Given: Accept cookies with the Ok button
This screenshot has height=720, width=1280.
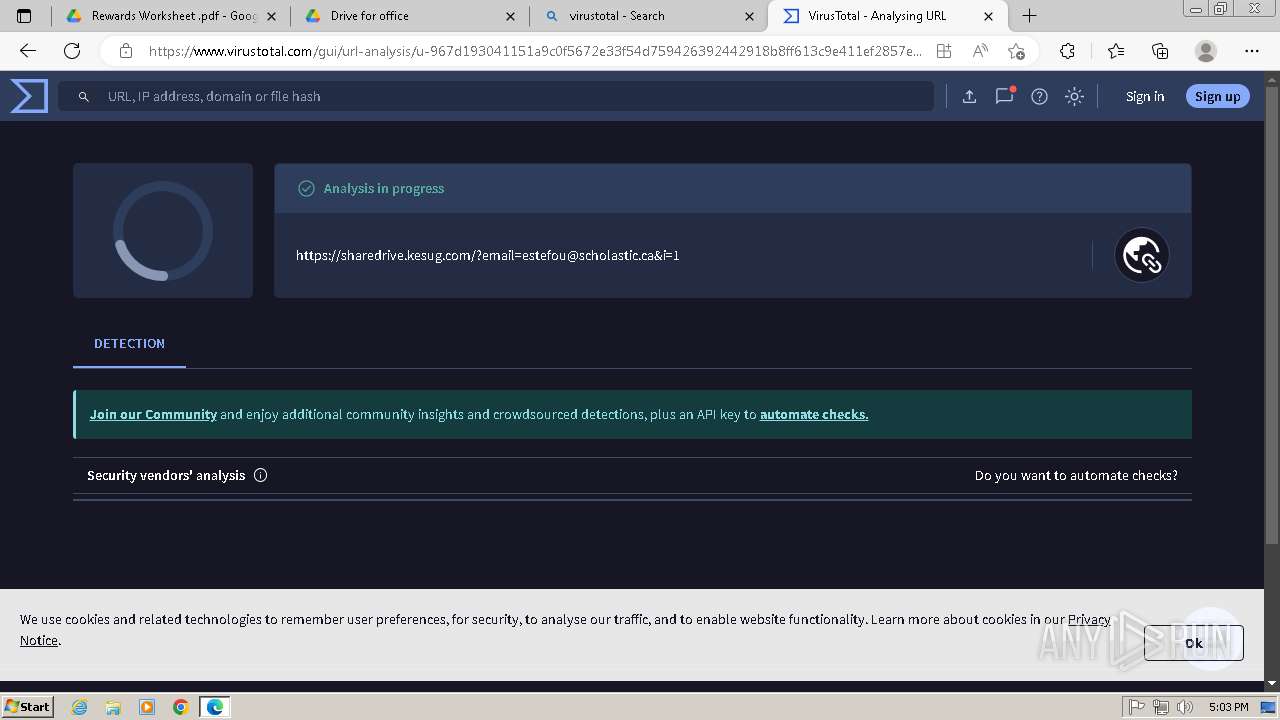Looking at the screenshot, I should click(x=1194, y=643).
